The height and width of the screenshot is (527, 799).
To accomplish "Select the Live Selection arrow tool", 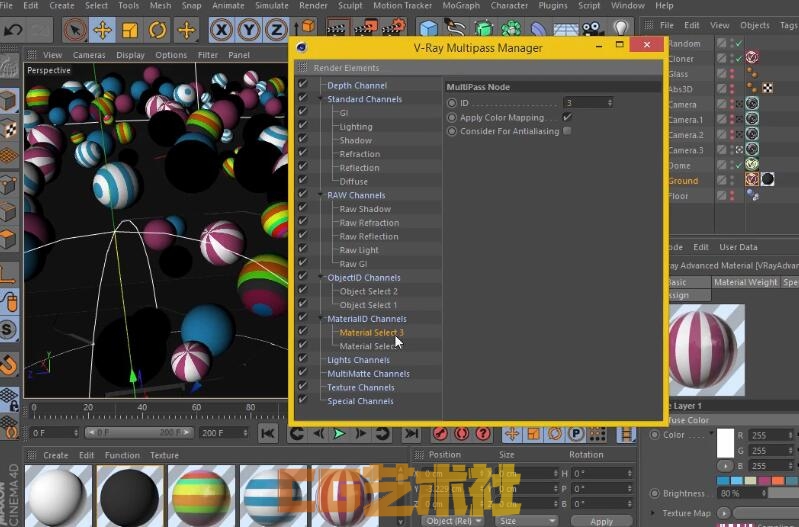I will [75, 30].
